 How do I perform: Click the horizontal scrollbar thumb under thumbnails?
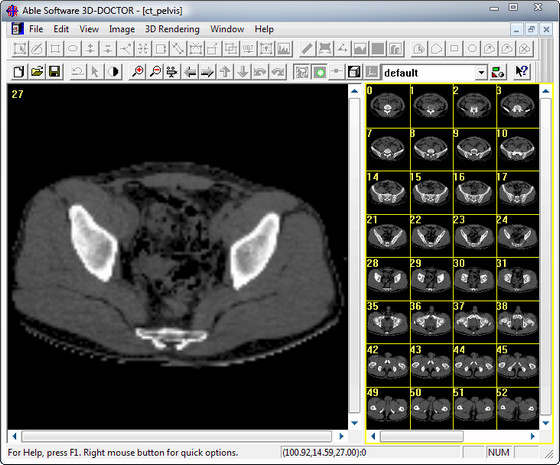[x=422, y=436]
